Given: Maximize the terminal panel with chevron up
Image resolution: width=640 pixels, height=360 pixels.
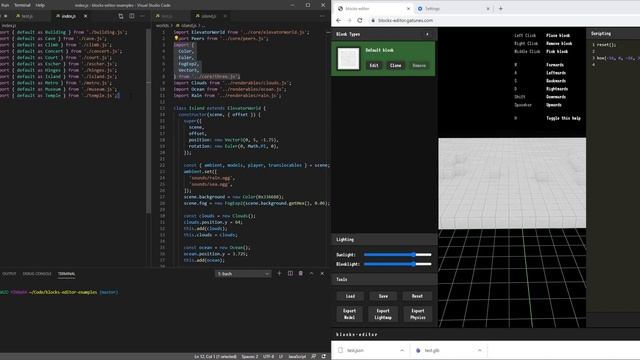Looking at the screenshot, I should tap(311, 273).
